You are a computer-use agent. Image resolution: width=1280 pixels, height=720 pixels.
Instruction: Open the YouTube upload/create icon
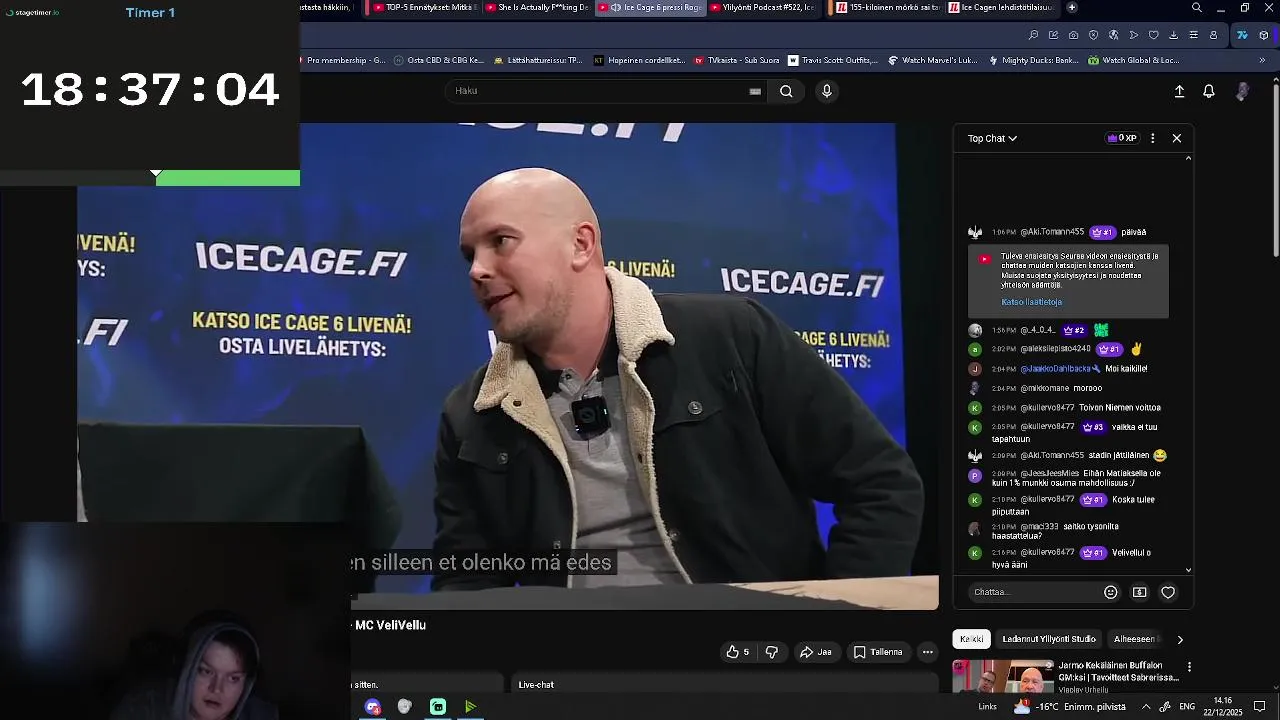click(1179, 91)
